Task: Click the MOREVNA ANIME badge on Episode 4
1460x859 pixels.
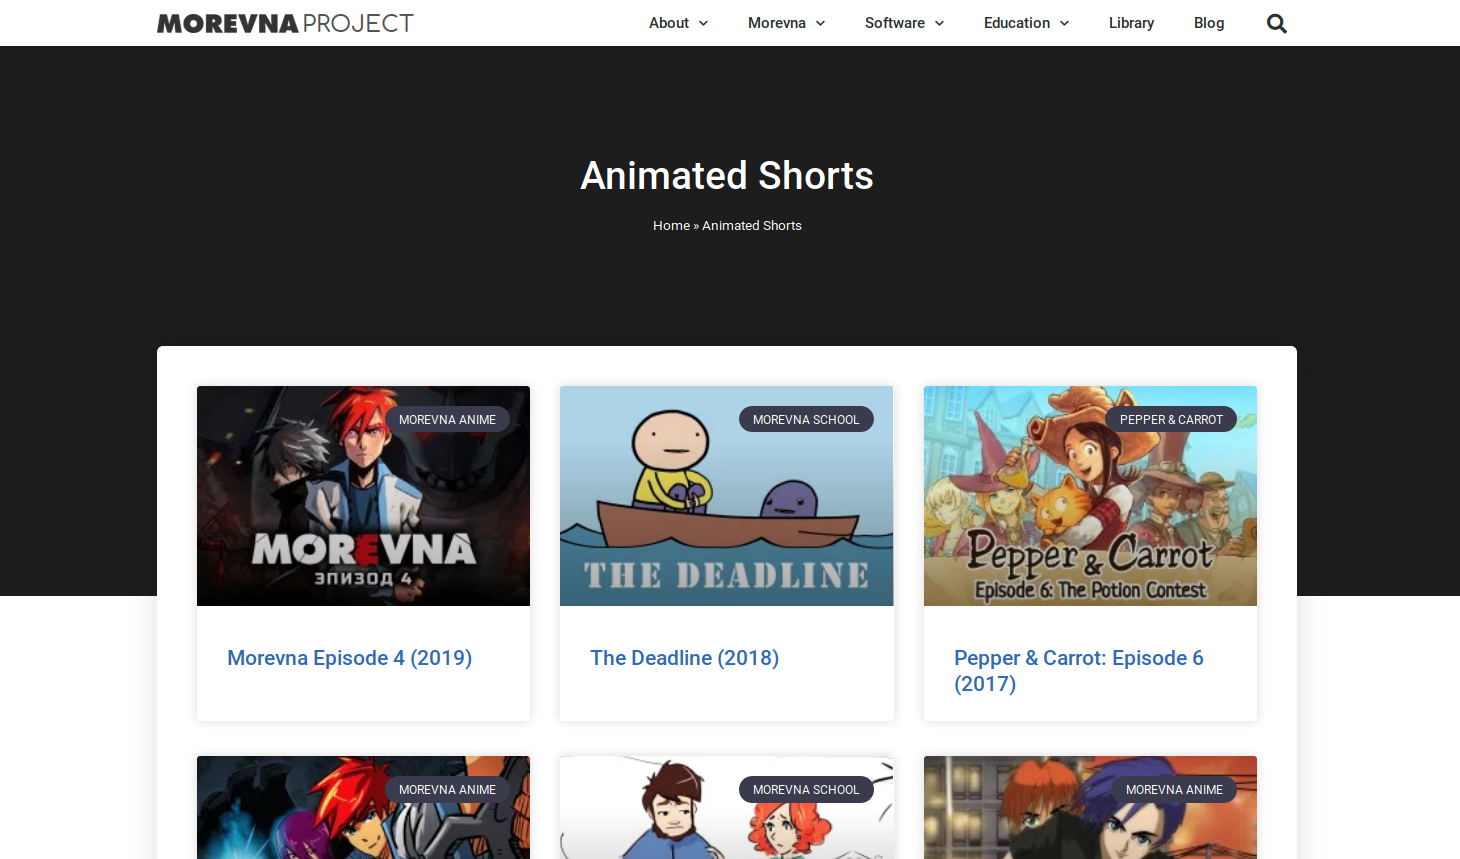Action: tap(447, 419)
